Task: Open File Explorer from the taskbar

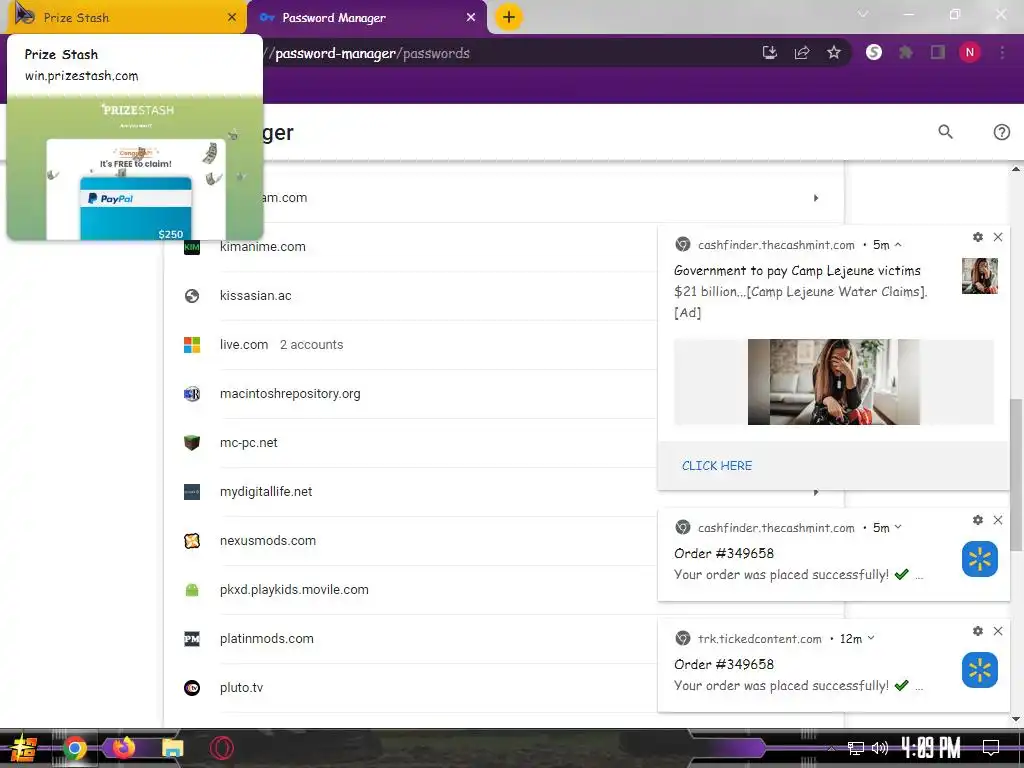Action: 172,748
